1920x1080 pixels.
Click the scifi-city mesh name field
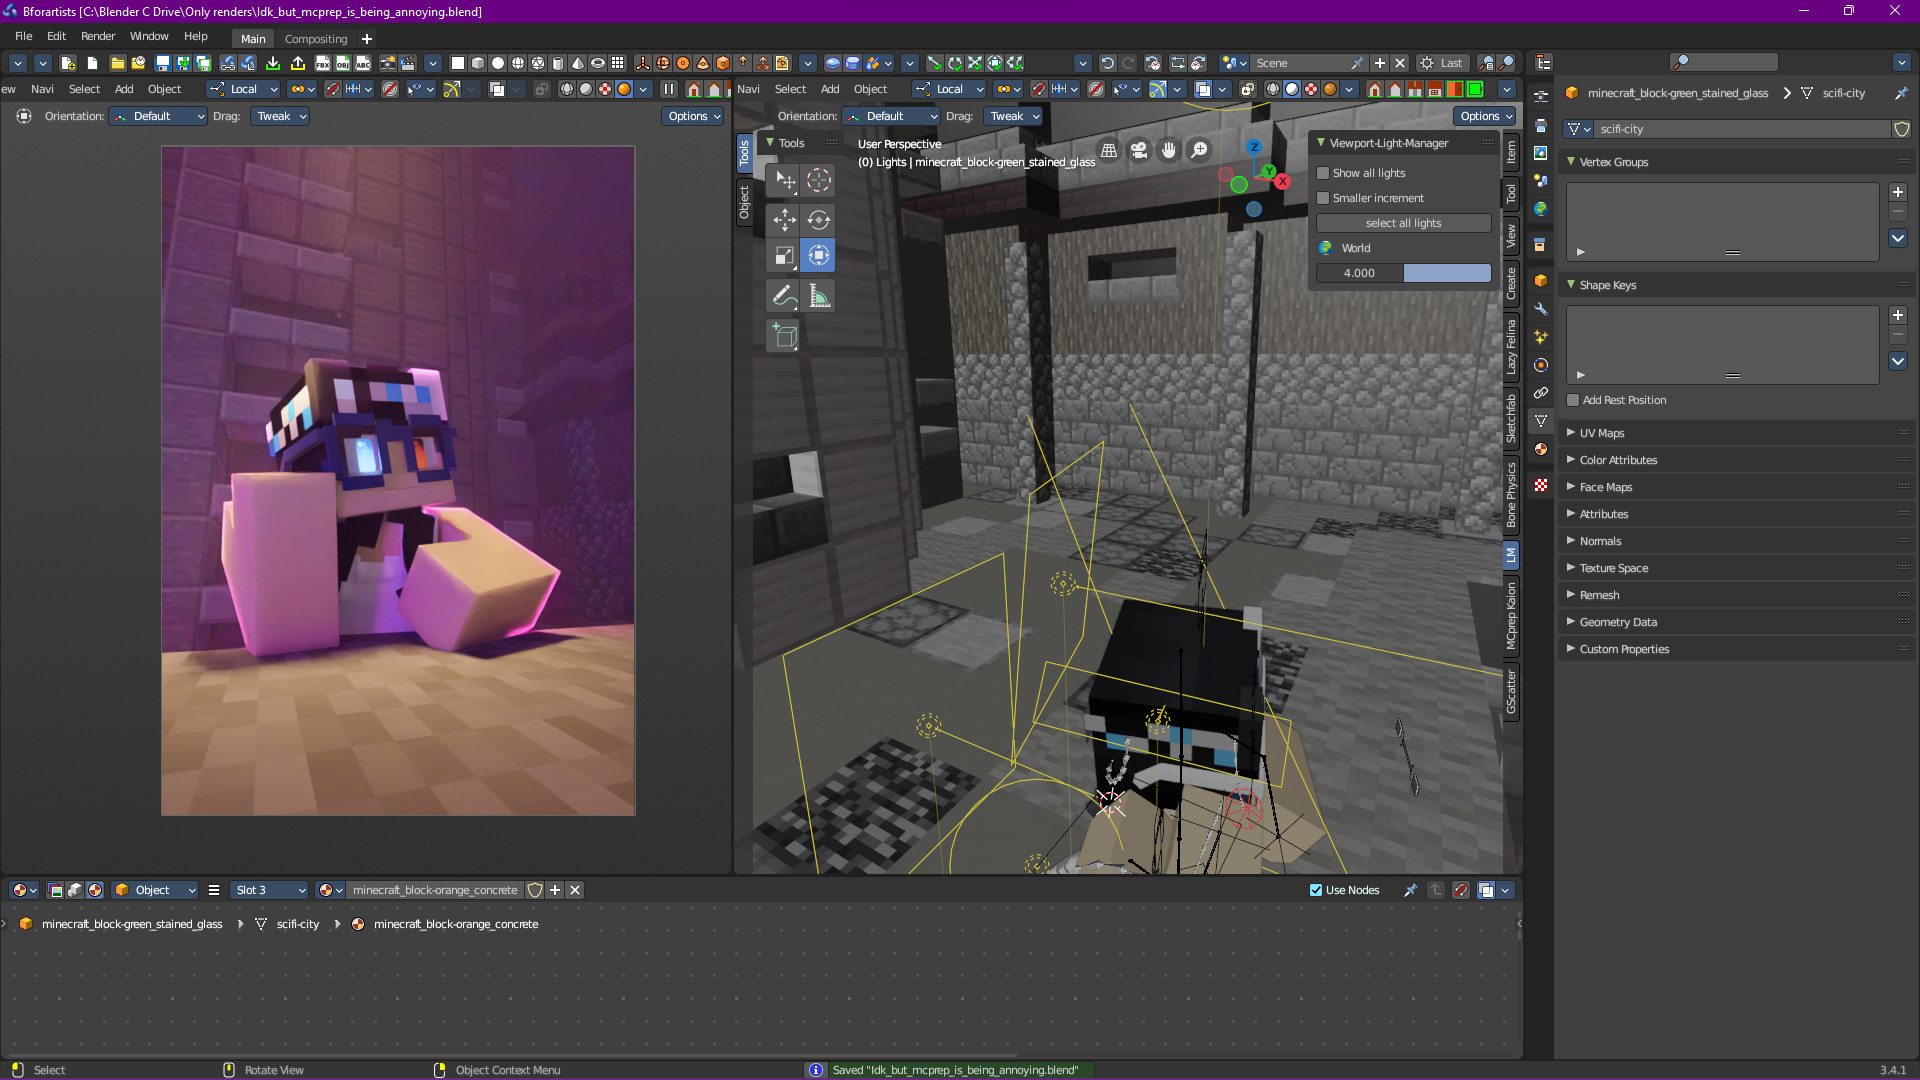click(x=1740, y=129)
